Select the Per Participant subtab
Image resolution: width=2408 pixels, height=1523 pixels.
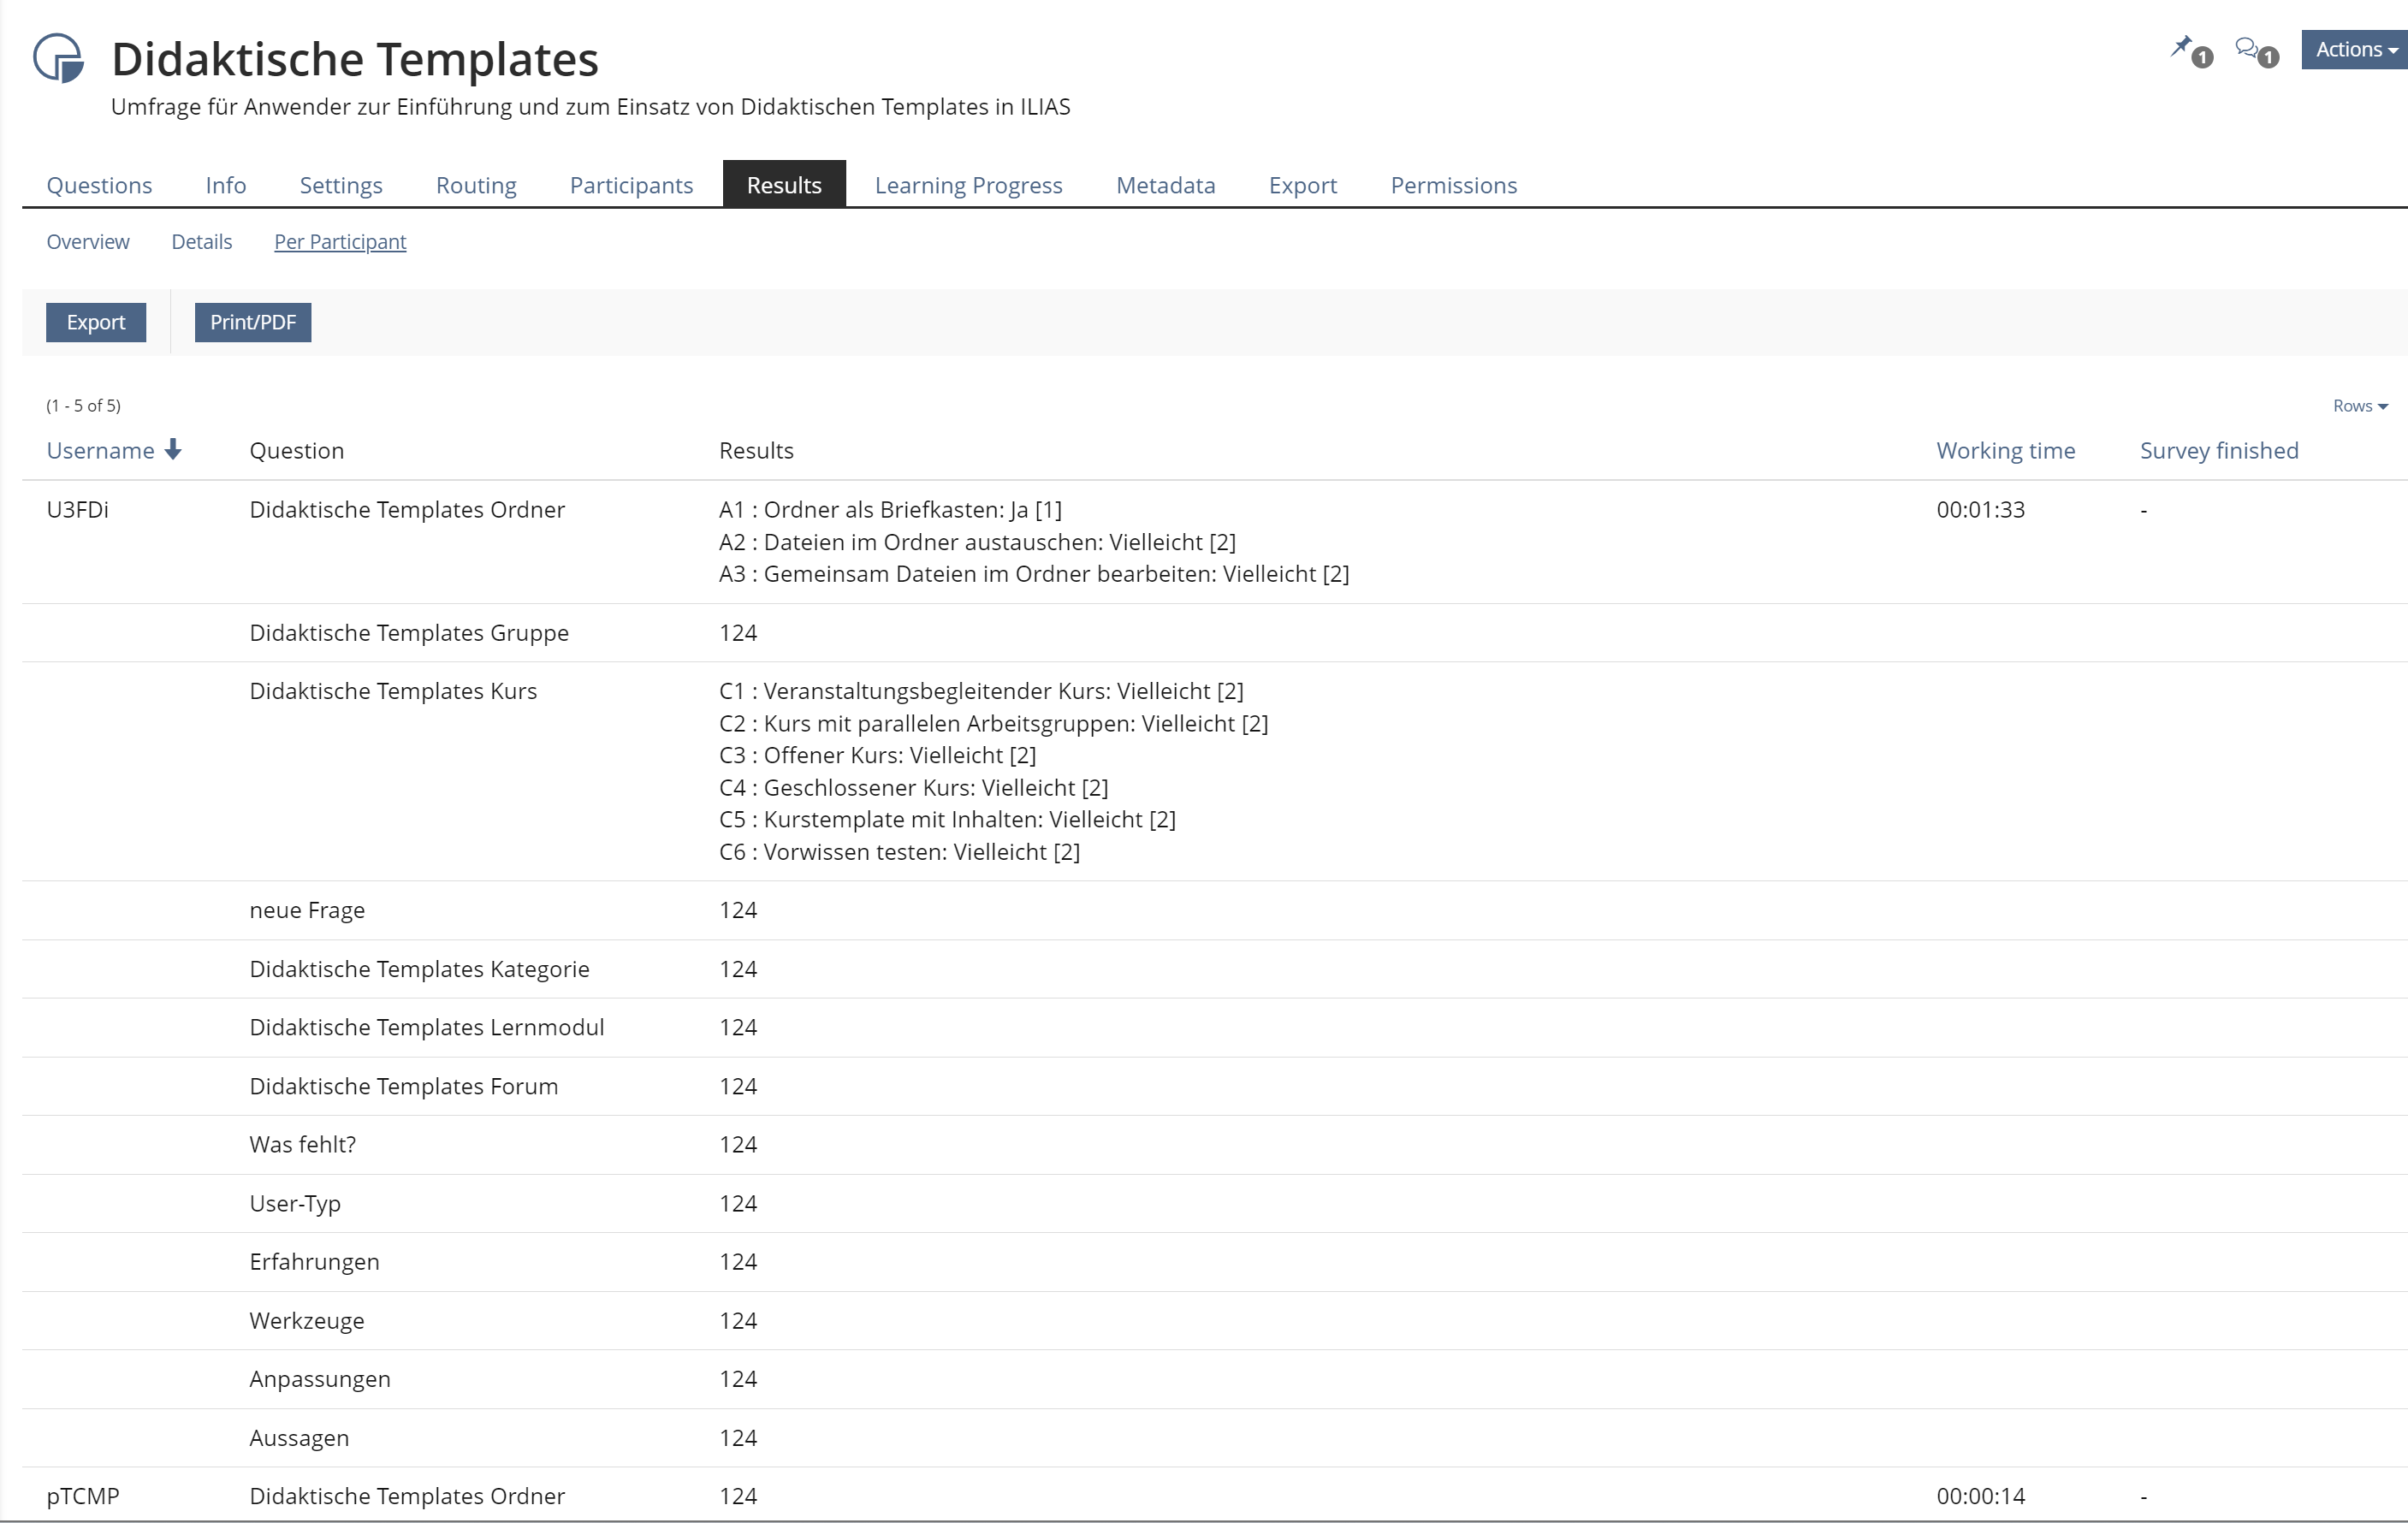[x=340, y=242]
